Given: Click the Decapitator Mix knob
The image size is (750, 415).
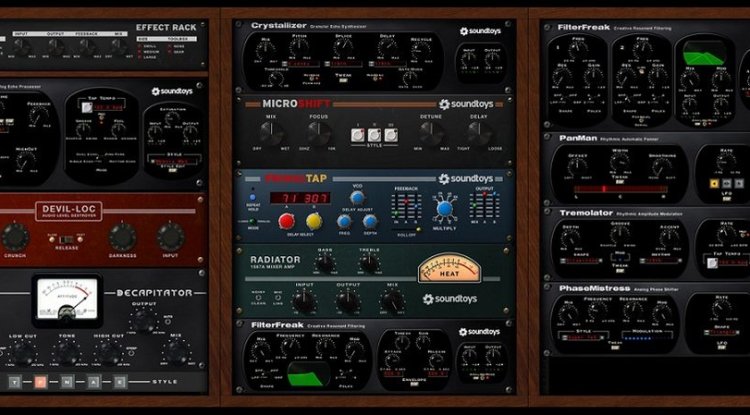Looking at the screenshot, I should click(177, 353).
